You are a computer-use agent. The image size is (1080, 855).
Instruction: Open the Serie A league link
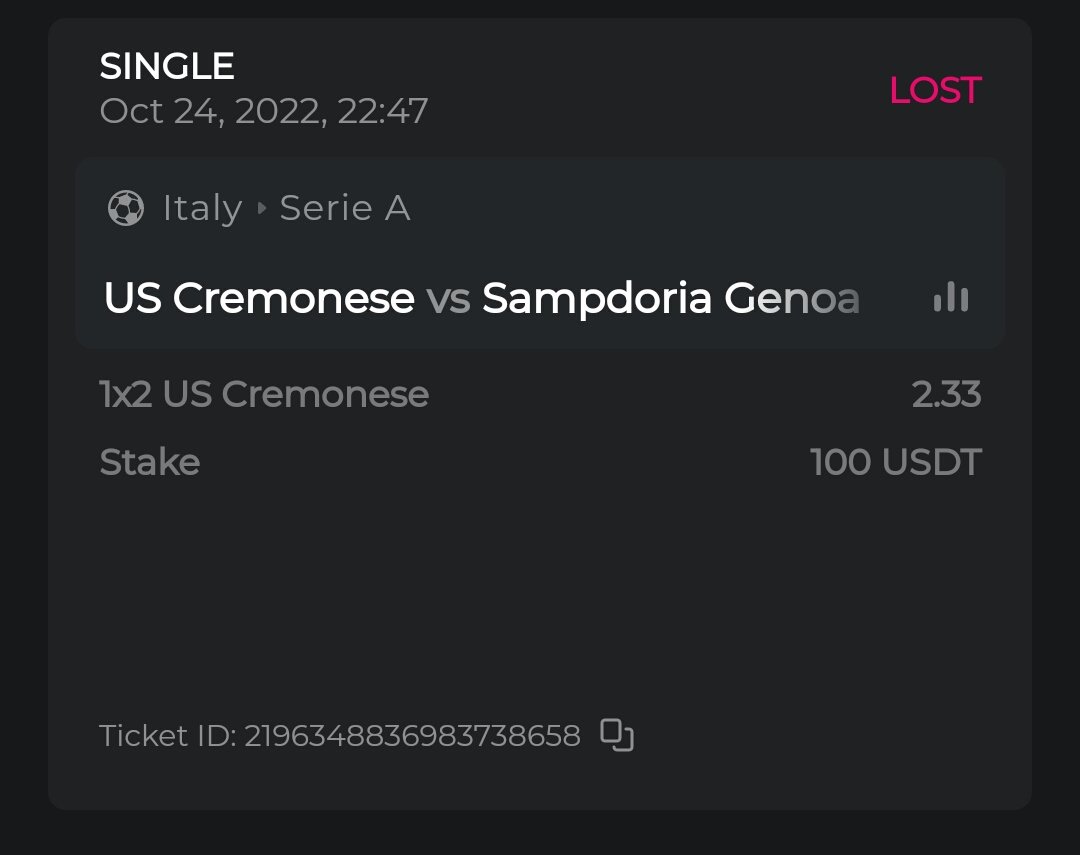(345, 208)
